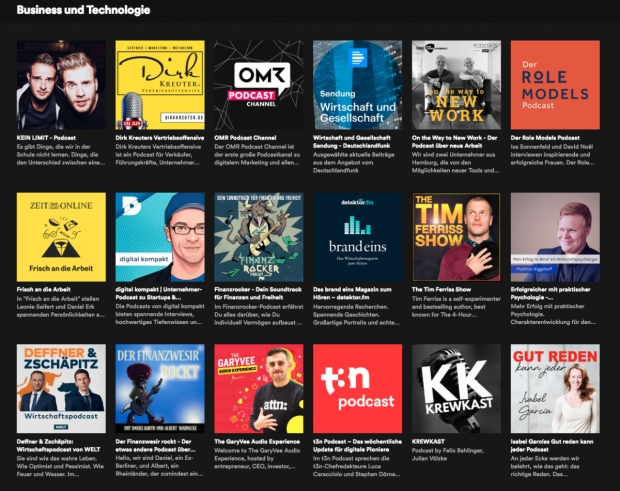Click the 'KEIN LIMIT - Podcast' title

click(x=46, y=138)
